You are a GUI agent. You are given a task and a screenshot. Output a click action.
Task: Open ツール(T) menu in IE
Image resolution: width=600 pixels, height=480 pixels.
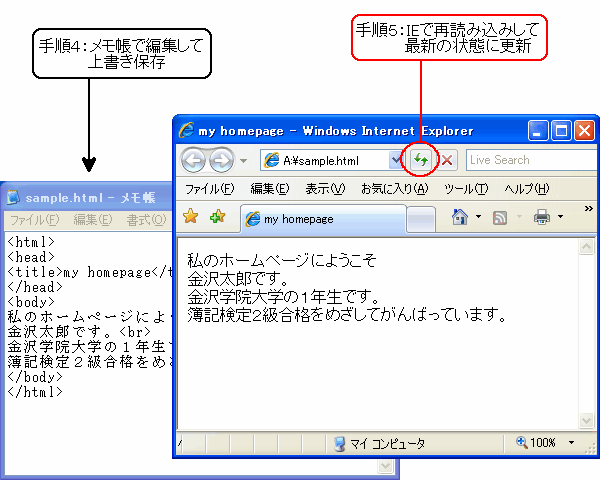click(466, 189)
